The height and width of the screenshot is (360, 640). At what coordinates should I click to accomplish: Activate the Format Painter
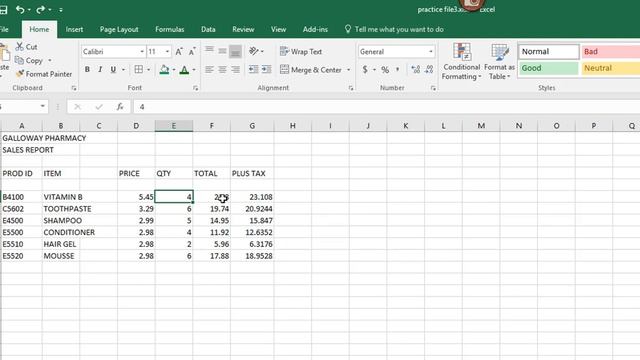tap(44, 74)
